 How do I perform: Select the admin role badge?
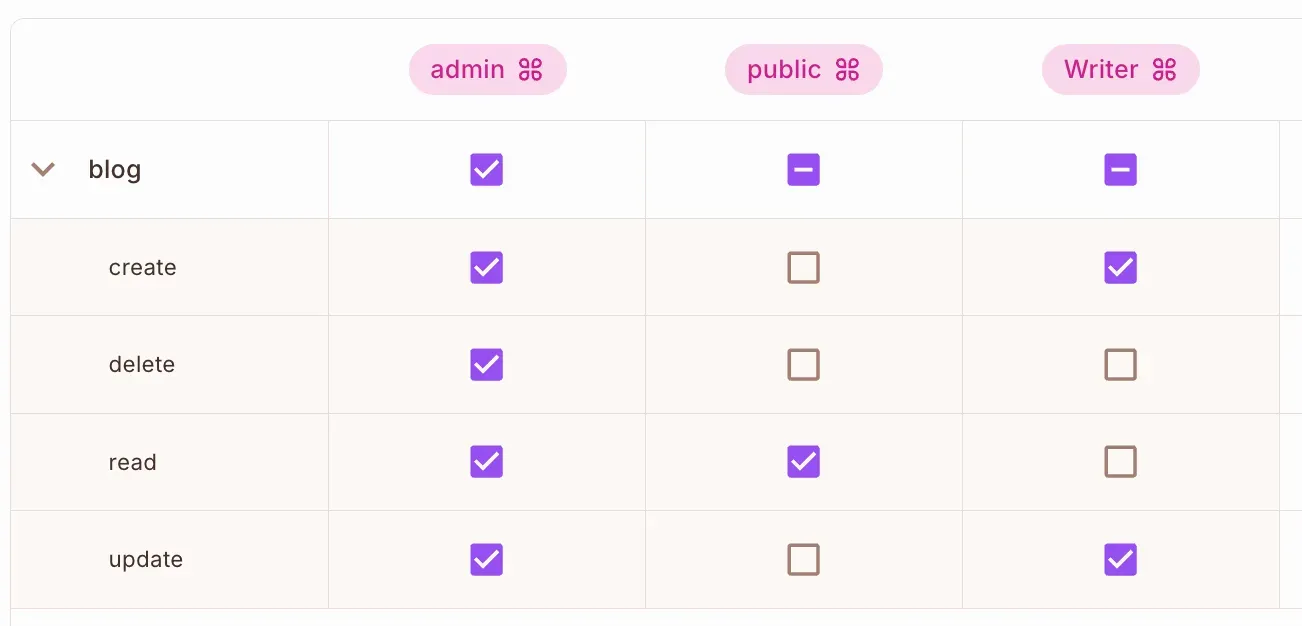467,70
